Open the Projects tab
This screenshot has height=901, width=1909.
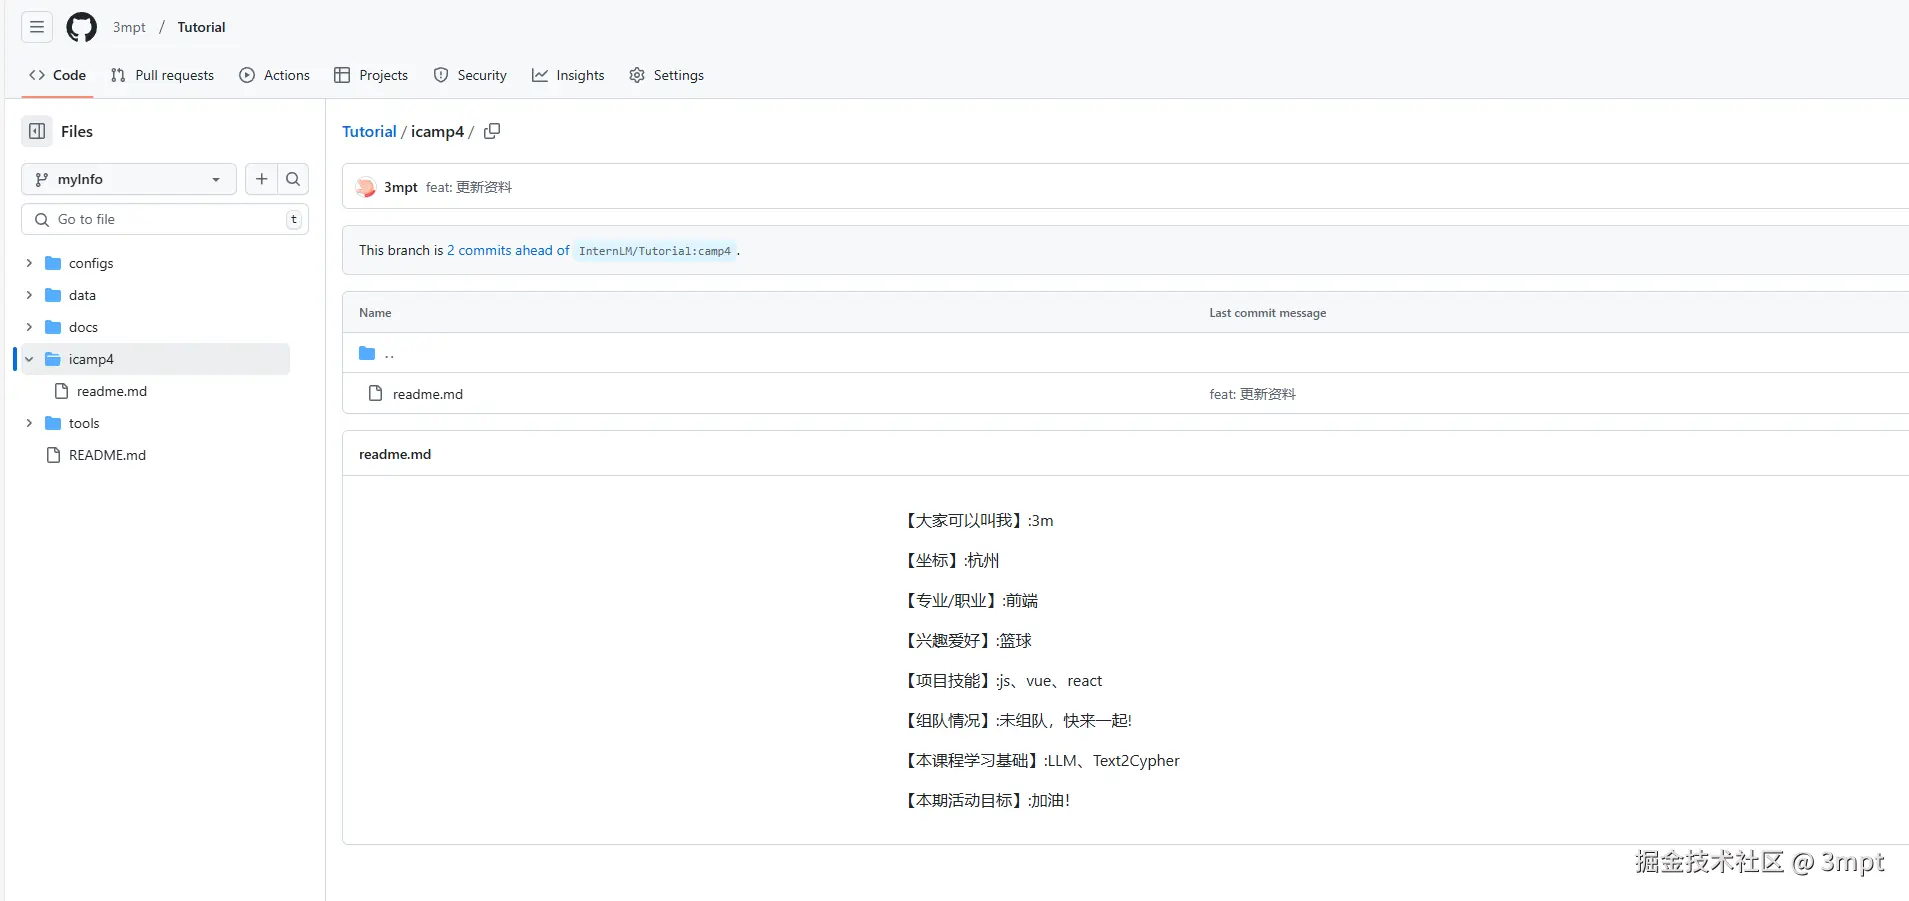pos(371,75)
